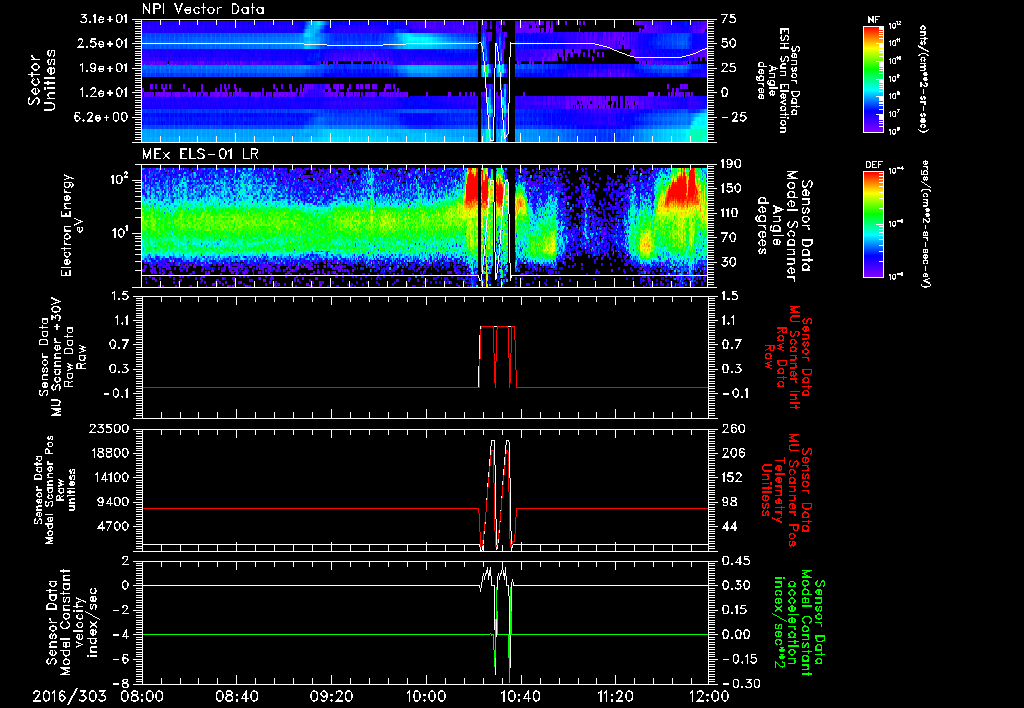1024x708 pixels.
Task: Click the 'MU Scanner +30V Raw Data' label
Action: pyautogui.click(x=63, y=358)
